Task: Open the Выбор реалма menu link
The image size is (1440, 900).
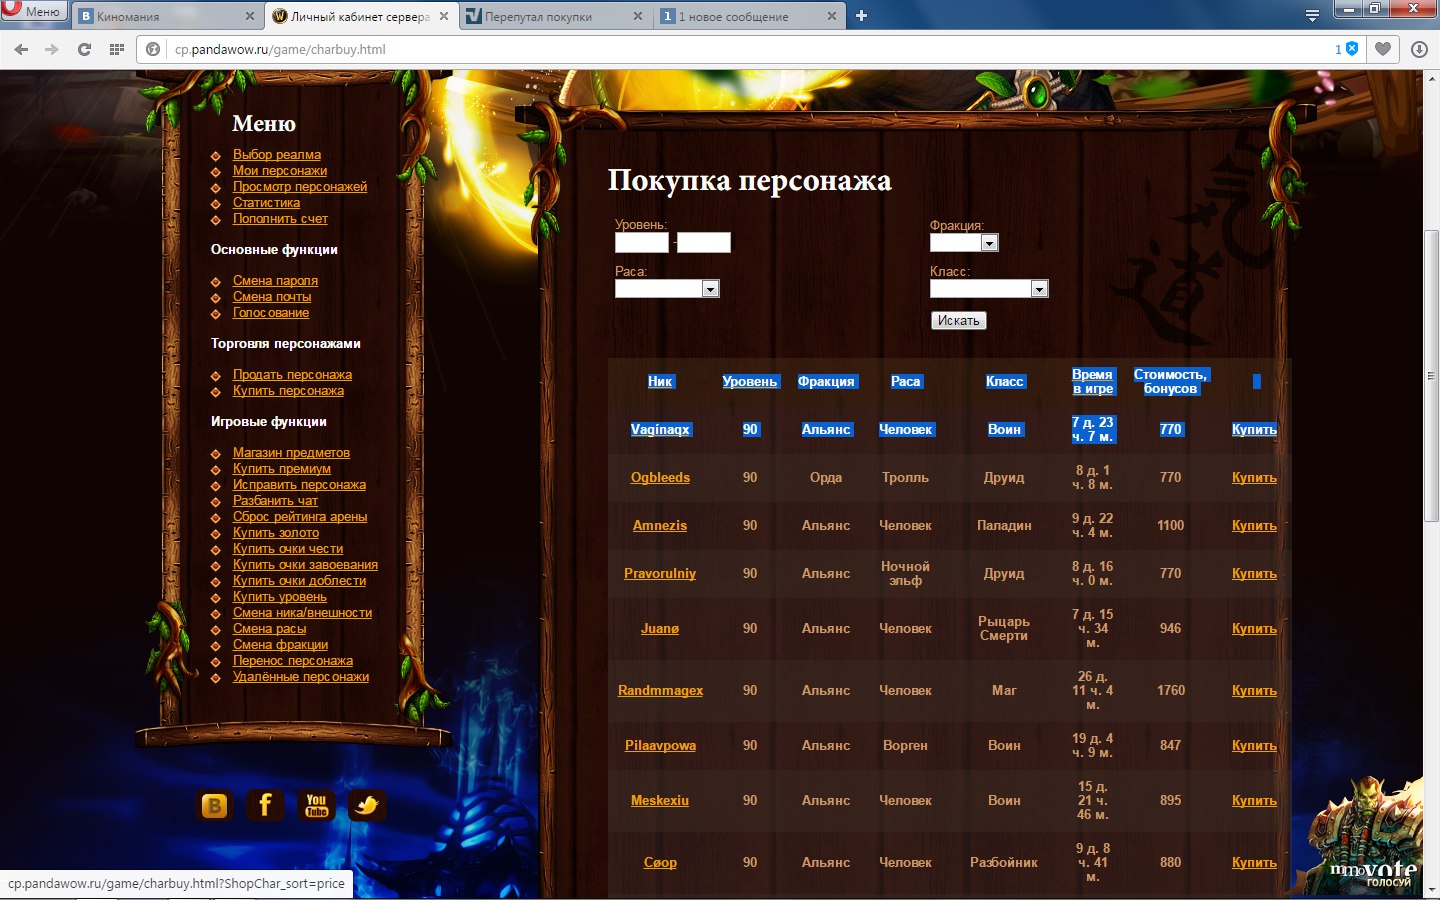Action: (277, 155)
